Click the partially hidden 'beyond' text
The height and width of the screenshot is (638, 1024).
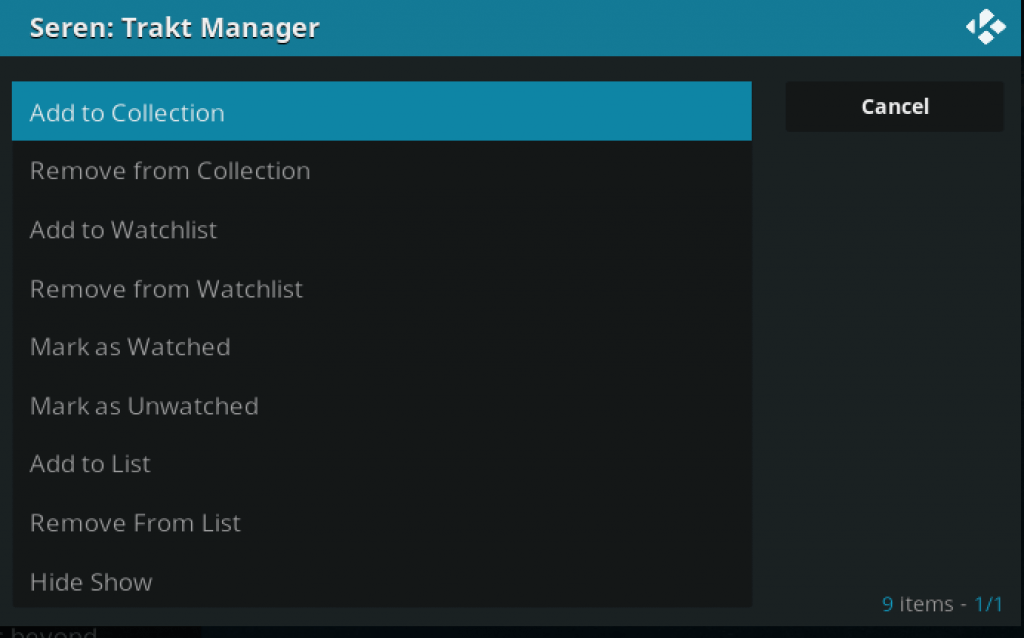tap(54, 632)
